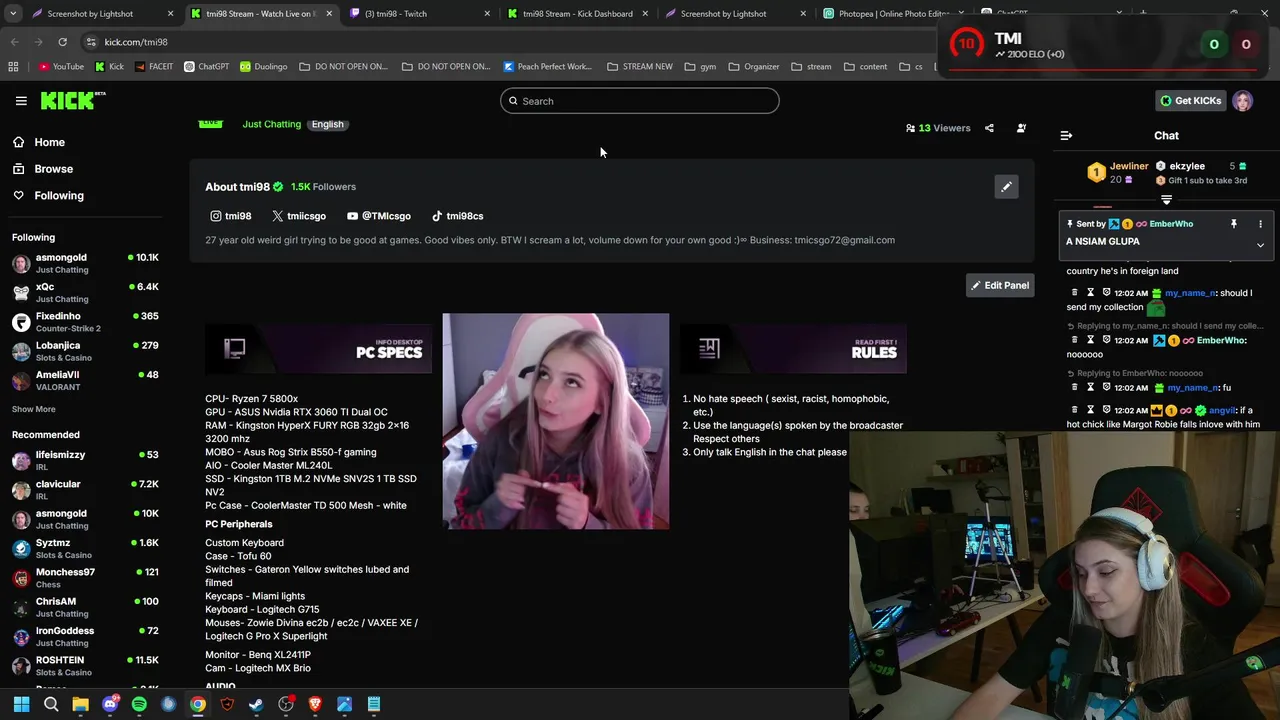The image size is (1280, 720).
Task: Open the YouTube bookmark
Action: [x=61, y=67]
